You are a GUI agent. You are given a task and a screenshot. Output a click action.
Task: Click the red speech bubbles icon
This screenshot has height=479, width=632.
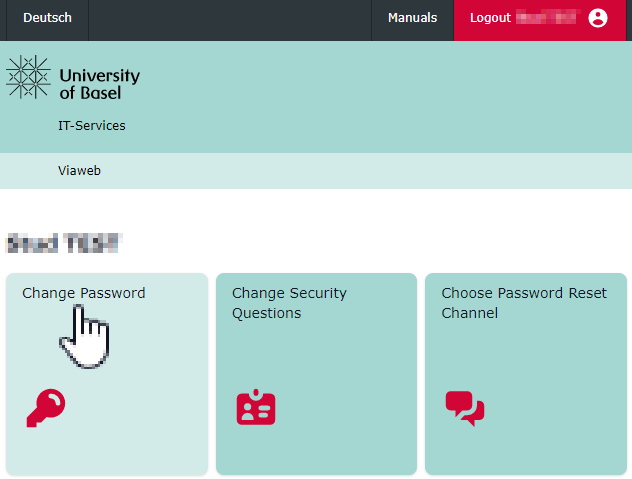click(x=464, y=408)
